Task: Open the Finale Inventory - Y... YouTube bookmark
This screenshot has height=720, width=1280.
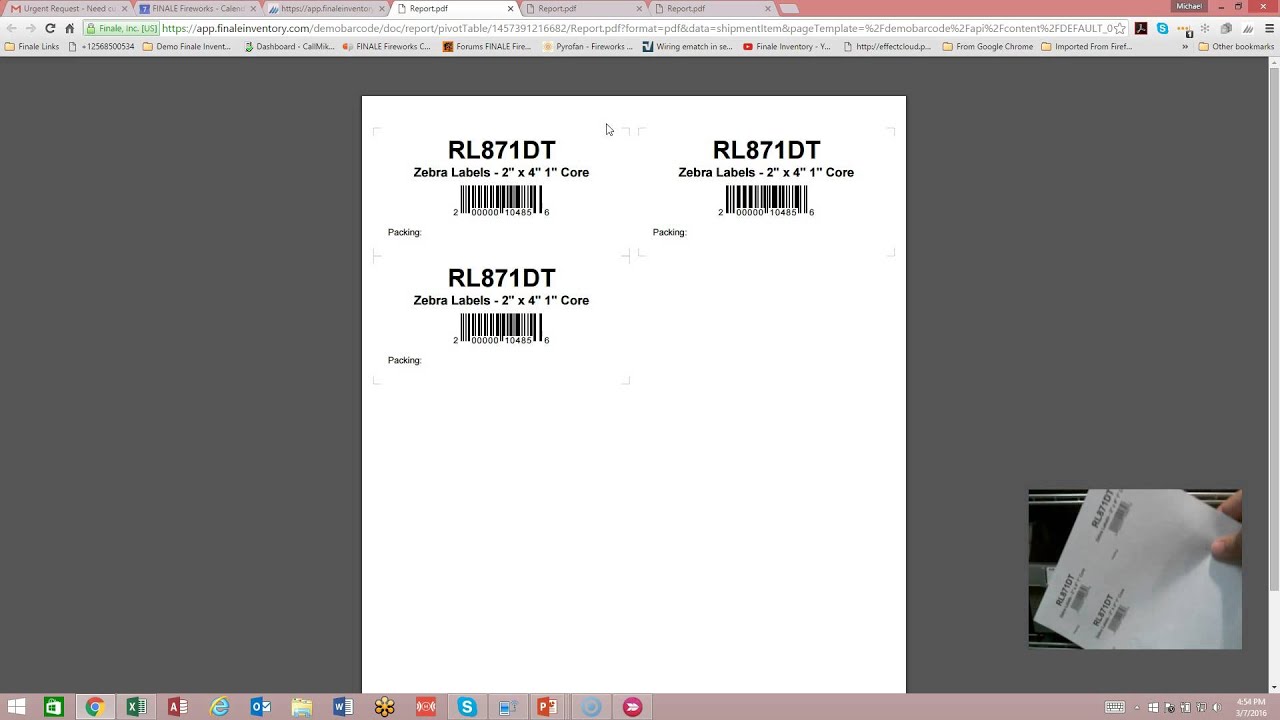Action: point(787,46)
